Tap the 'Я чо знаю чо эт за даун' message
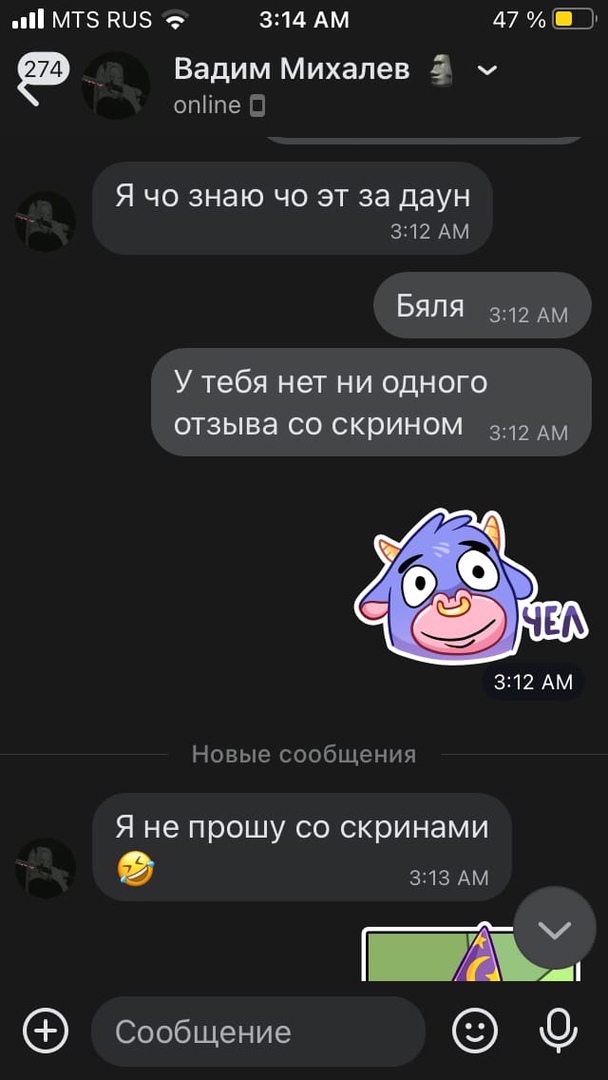Screen dimensions: 608x1080 [x=293, y=208]
